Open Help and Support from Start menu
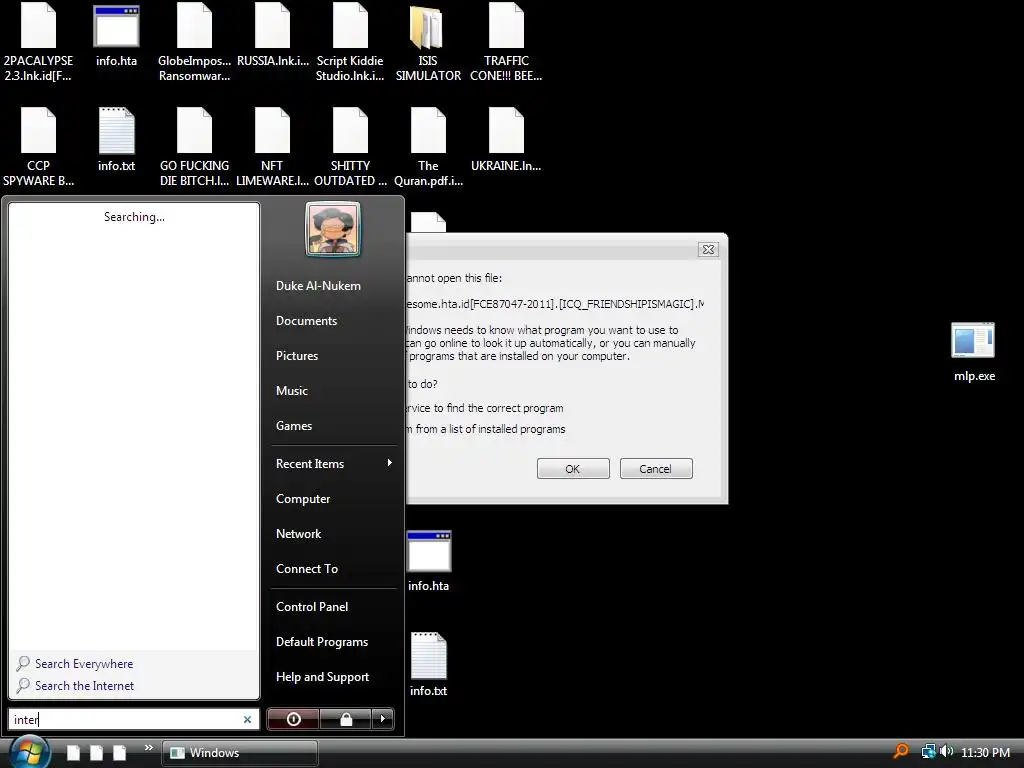1024x768 pixels. (323, 677)
